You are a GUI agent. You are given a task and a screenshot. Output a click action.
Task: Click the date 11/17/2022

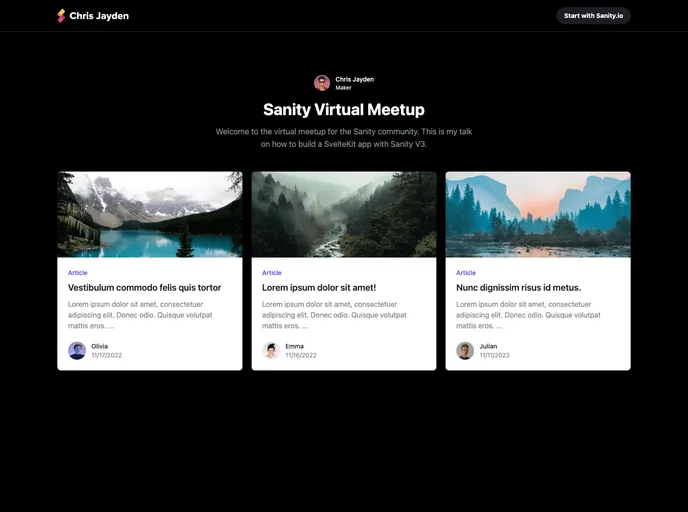(107, 355)
